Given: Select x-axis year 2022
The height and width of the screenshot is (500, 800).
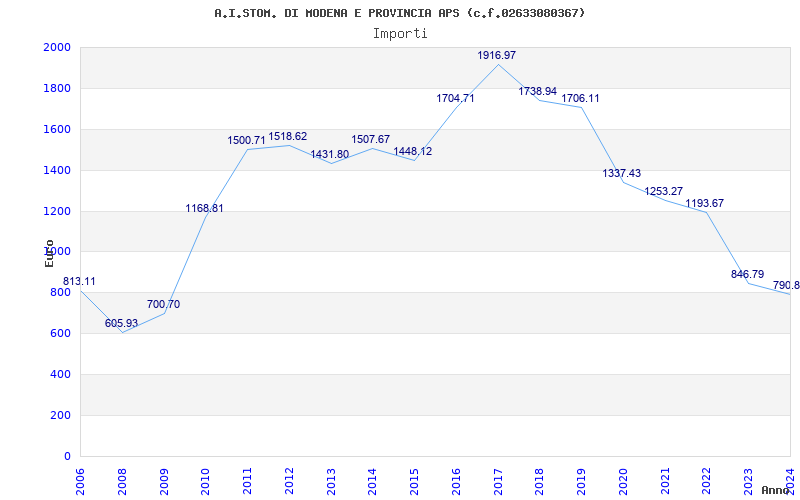Looking at the screenshot, I should point(707,482).
